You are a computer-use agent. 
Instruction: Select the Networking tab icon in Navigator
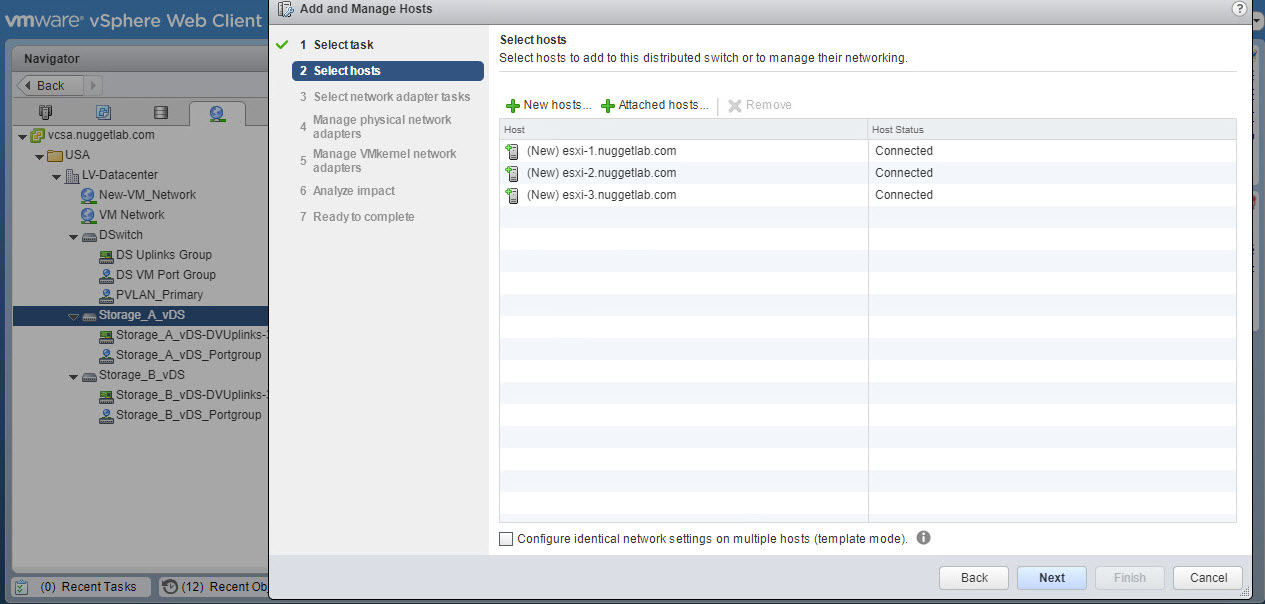pos(217,113)
